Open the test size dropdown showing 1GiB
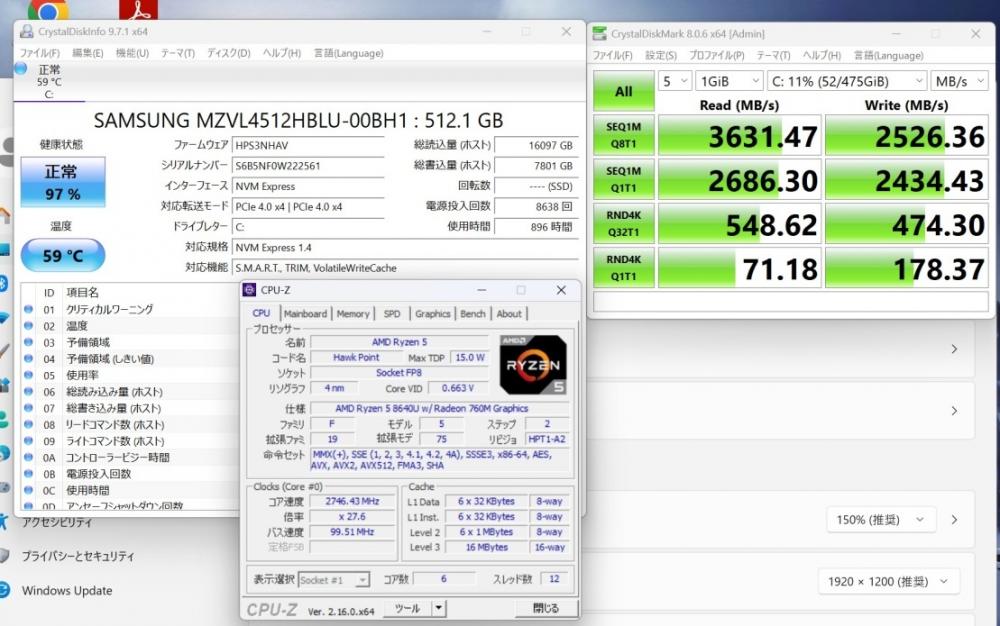This screenshot has height=626, width=1000. click(729, 81)
